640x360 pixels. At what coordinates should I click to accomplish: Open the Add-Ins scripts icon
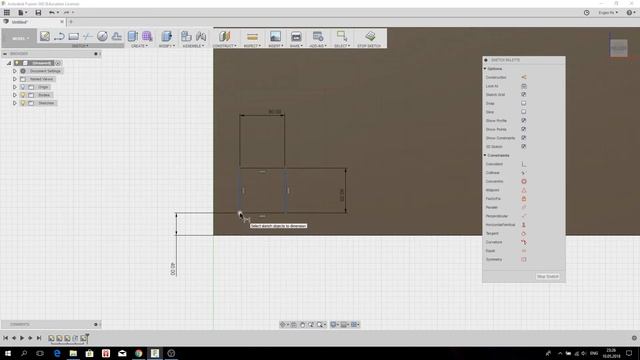click(x=318, y=36)
